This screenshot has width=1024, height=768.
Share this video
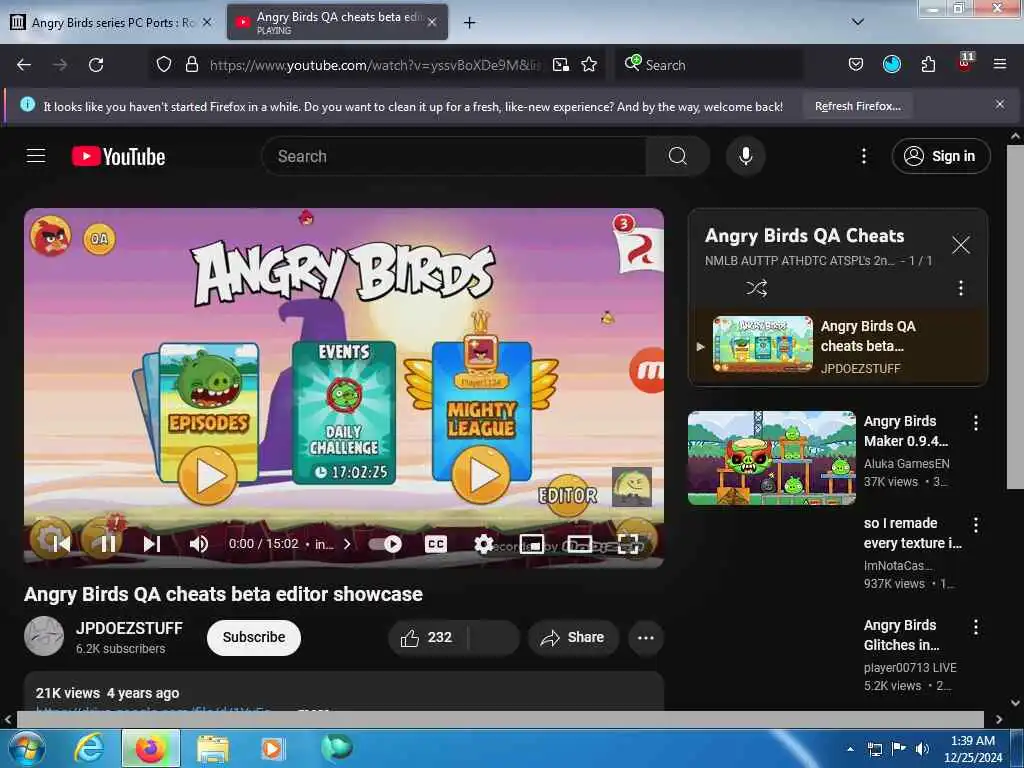[x=573, y=637]
